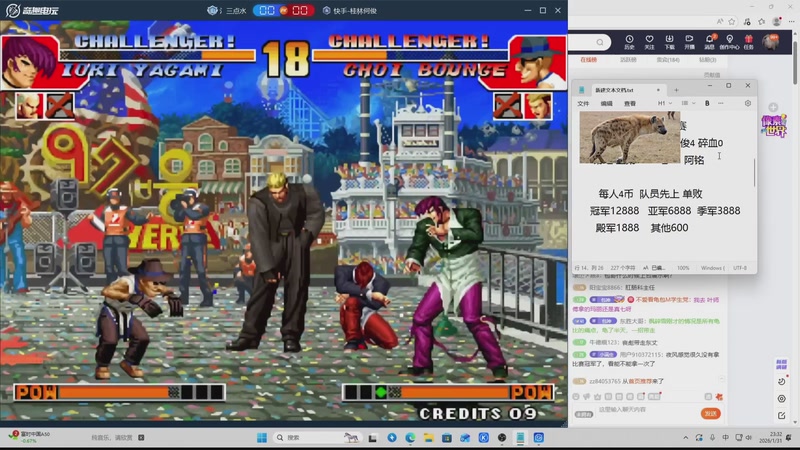Click the line and column entry in Notepad status bar
800x450 pixels.
click(589, 268)
